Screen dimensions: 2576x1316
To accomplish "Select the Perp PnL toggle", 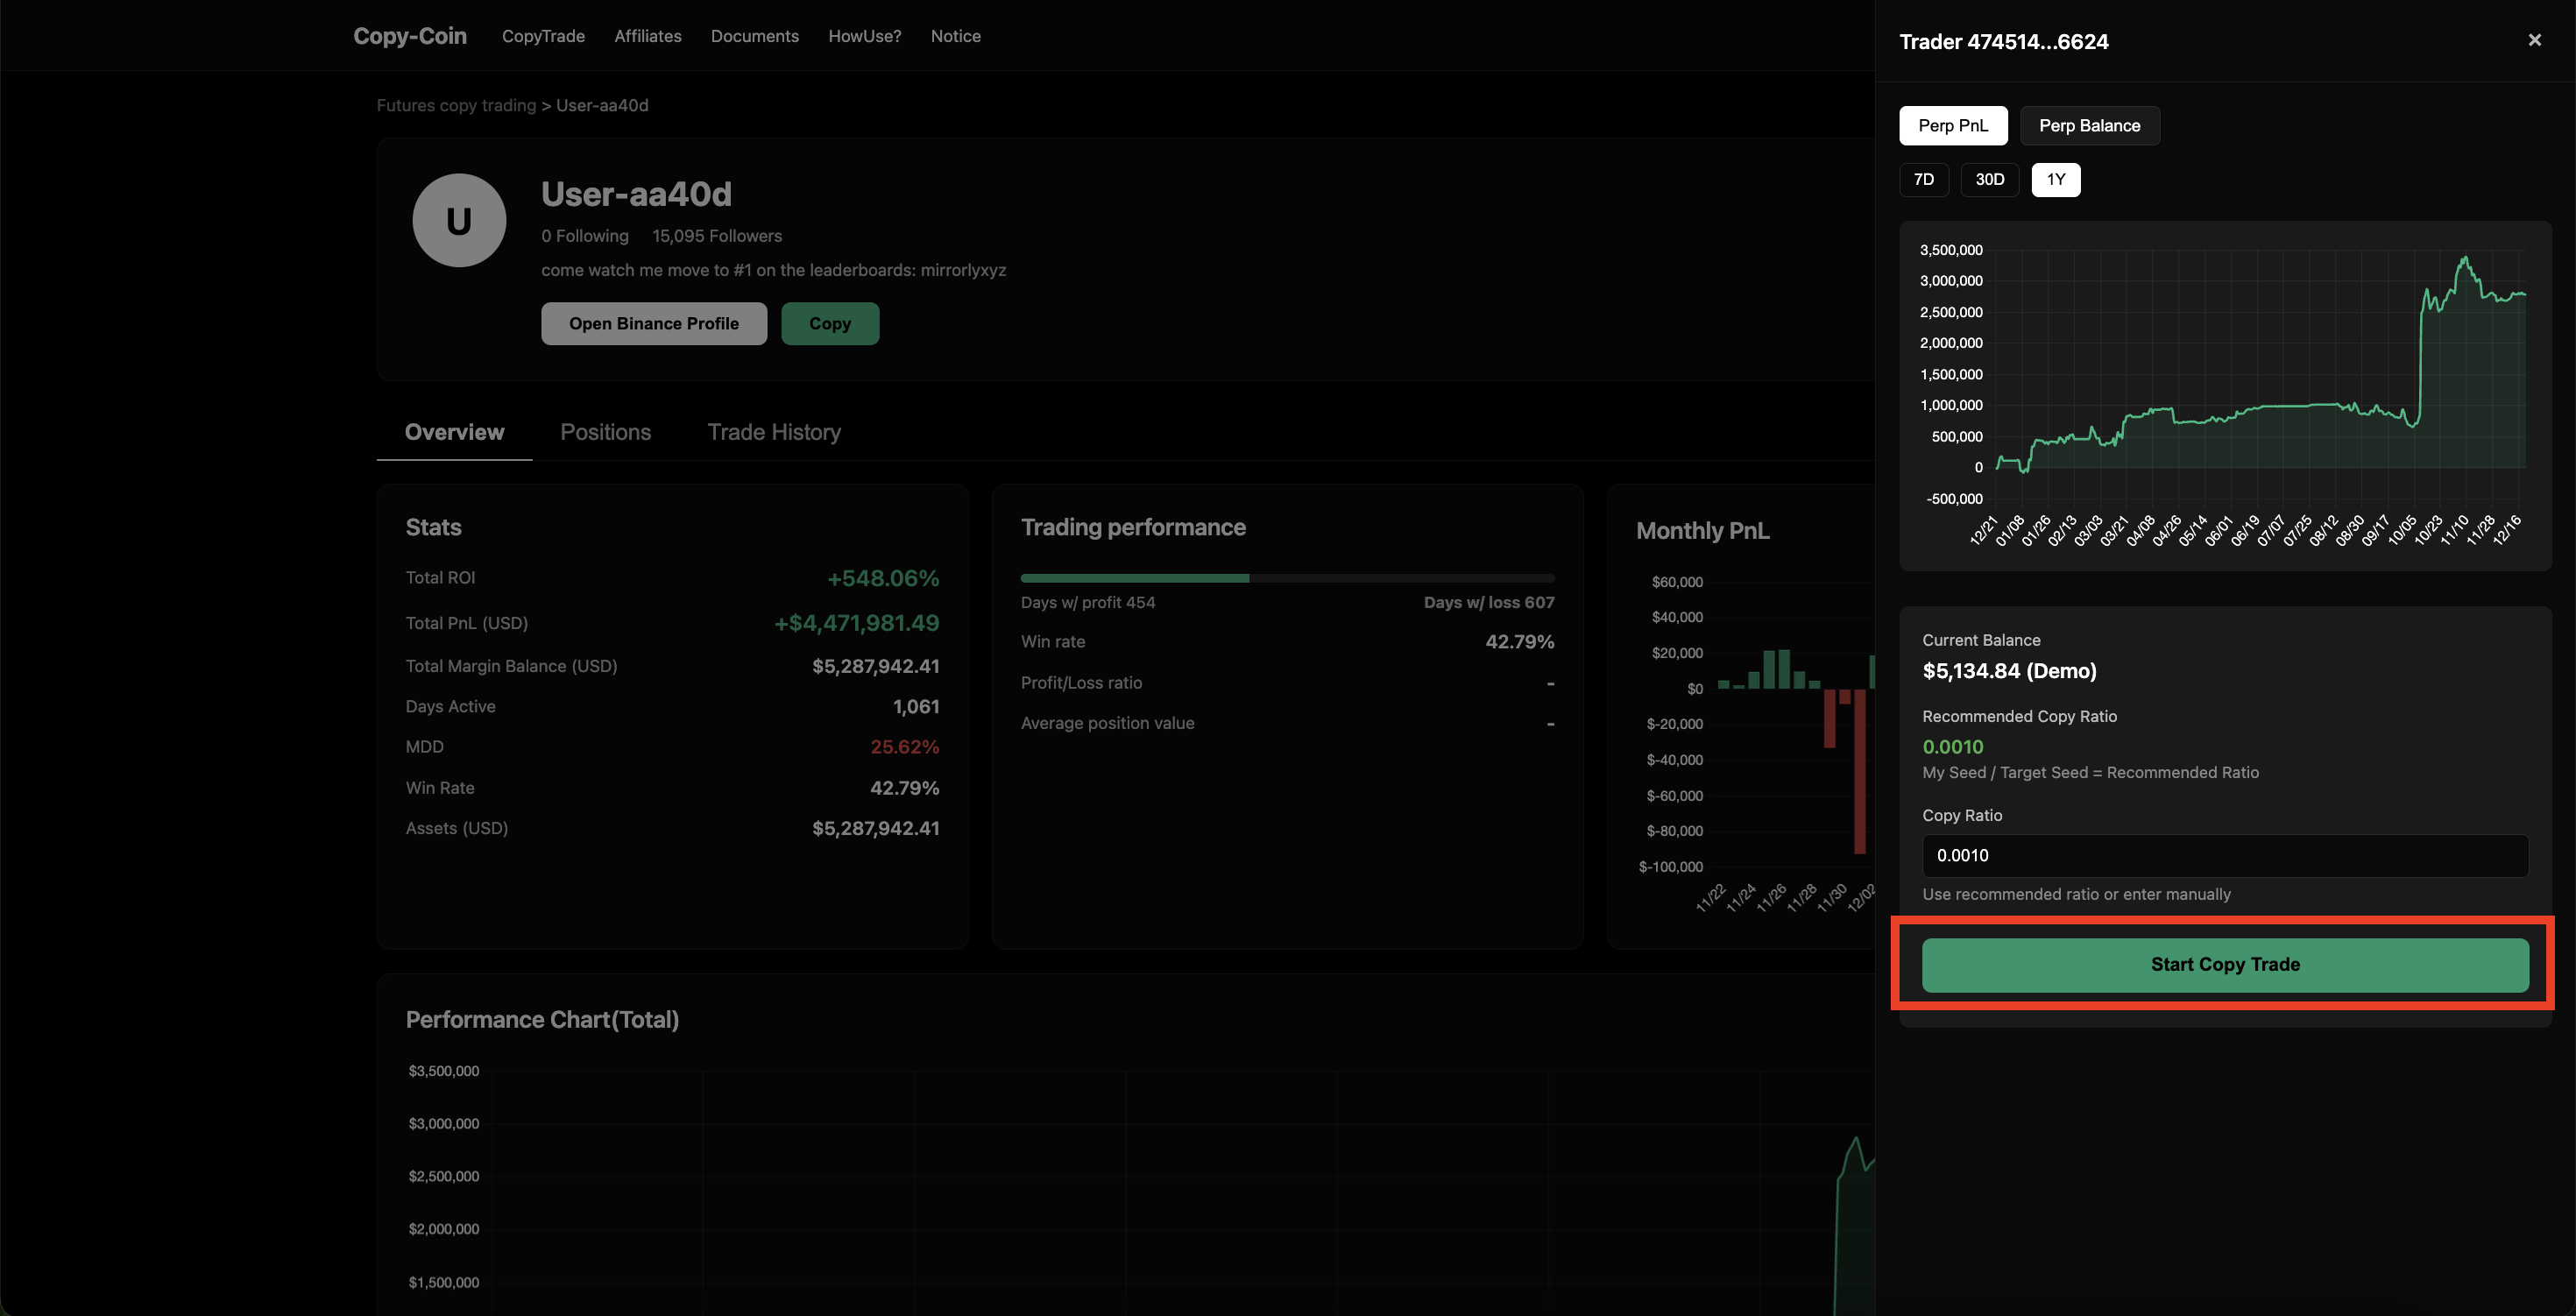I will click(1953, 126).
